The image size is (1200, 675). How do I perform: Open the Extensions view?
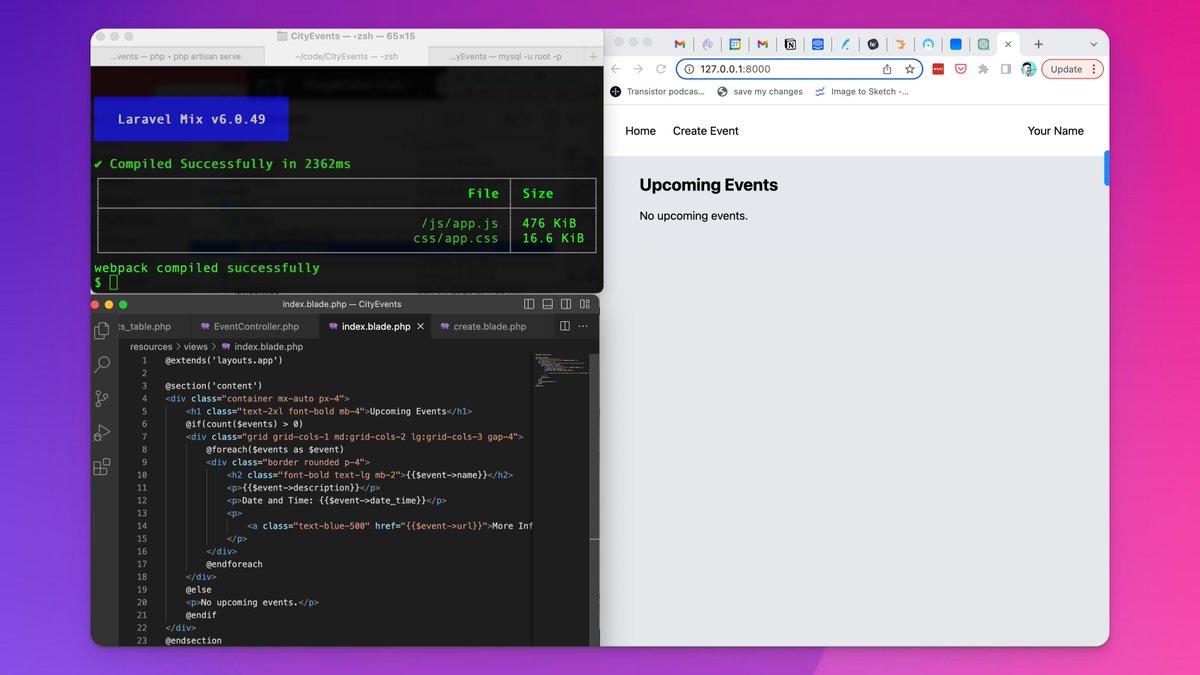click(101, 467)
